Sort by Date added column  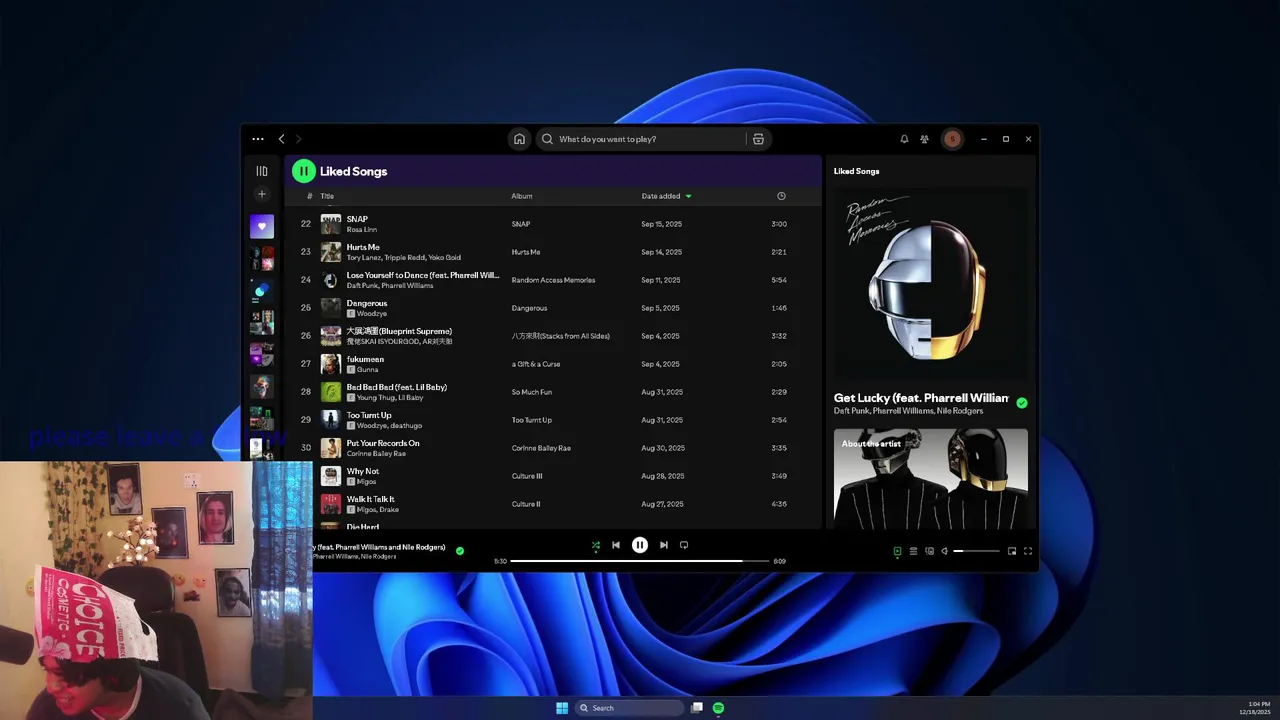pos(666,196)
